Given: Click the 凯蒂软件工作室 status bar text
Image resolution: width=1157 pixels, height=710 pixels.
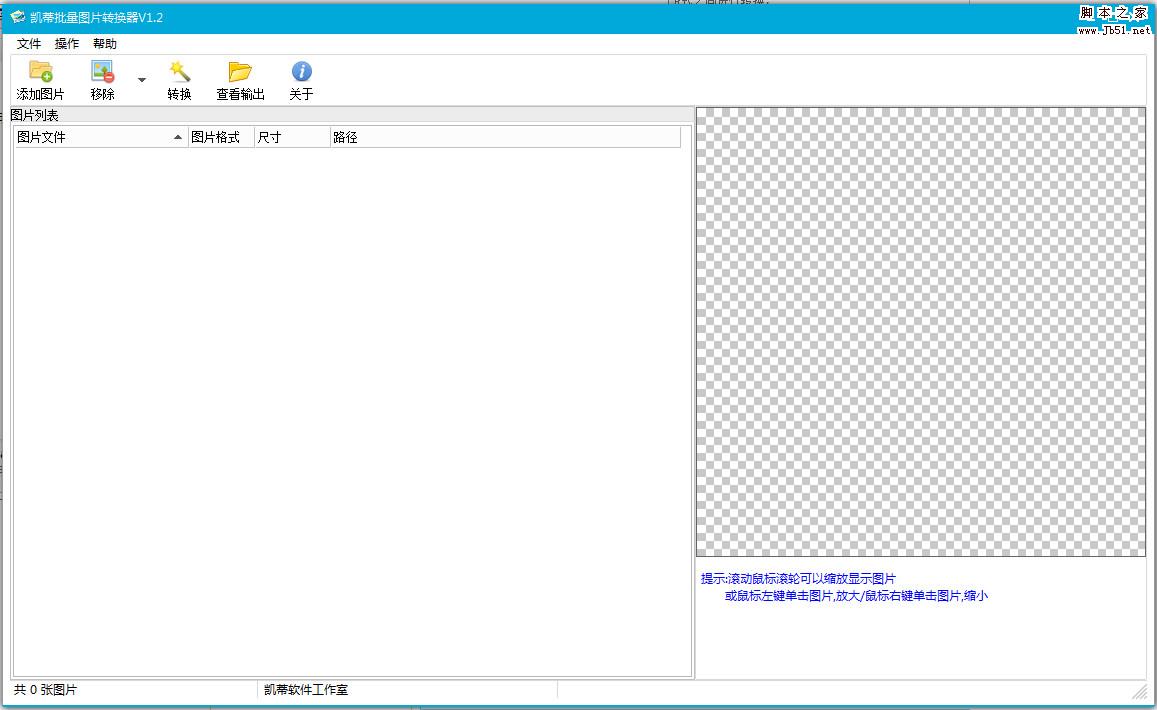Looking at the screenshot, I should 305,690.
